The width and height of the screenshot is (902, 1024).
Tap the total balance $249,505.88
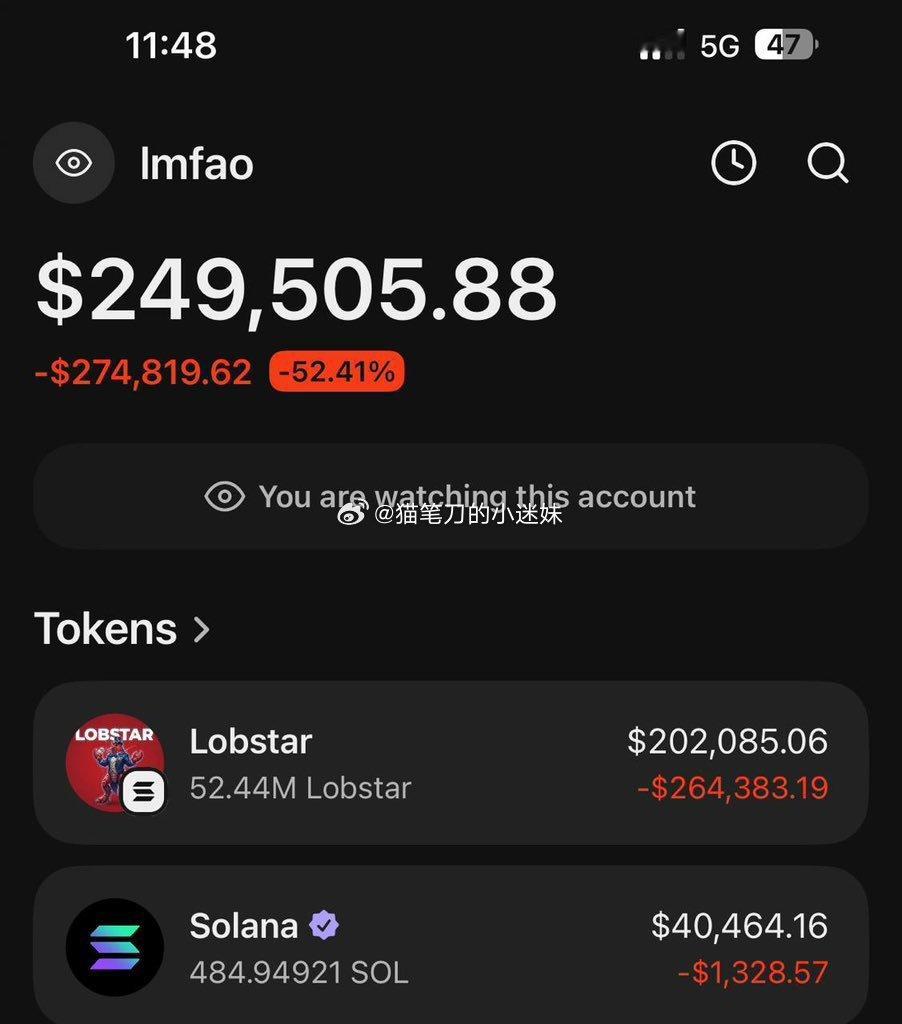tap(296, 290)
